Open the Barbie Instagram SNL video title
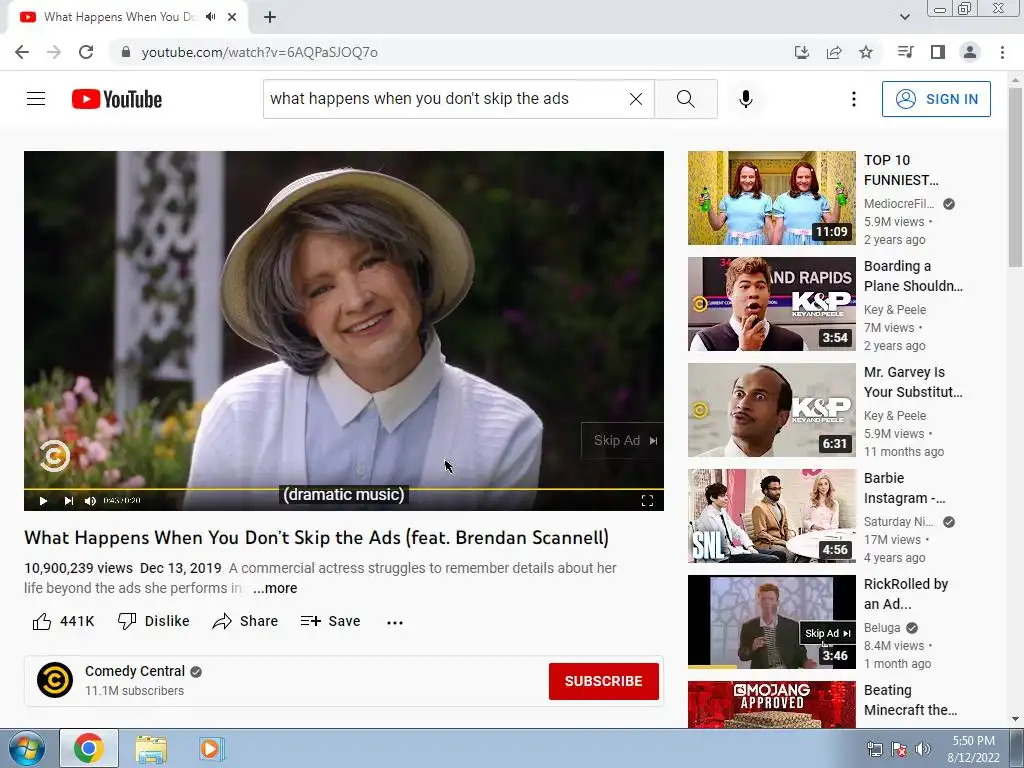The height and width of the screenshot is (768, 1024). coord(904,488)
